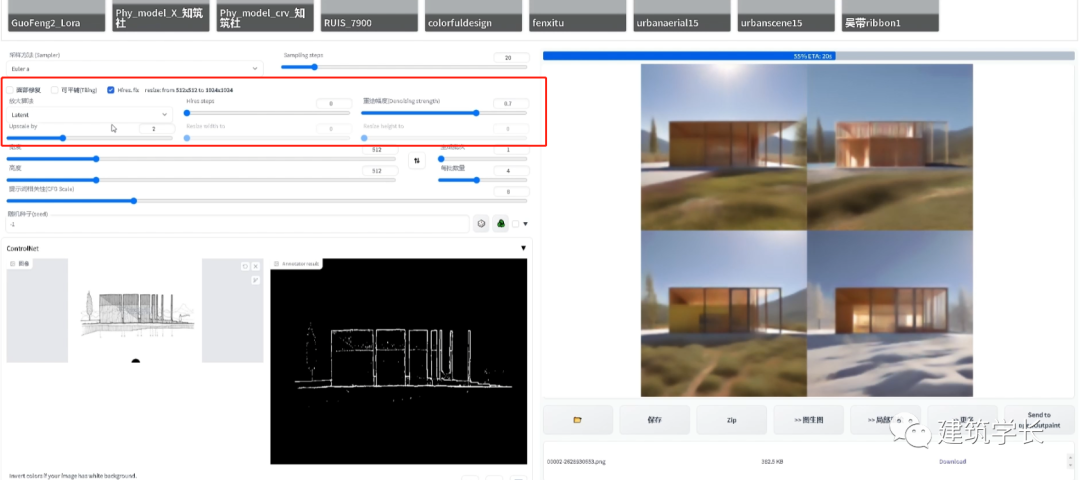Viewport: 1080px width, 480px height.
Task: Open the Euler a sampler dropdown
Action: pyautogui.click(x=133, y=68)
